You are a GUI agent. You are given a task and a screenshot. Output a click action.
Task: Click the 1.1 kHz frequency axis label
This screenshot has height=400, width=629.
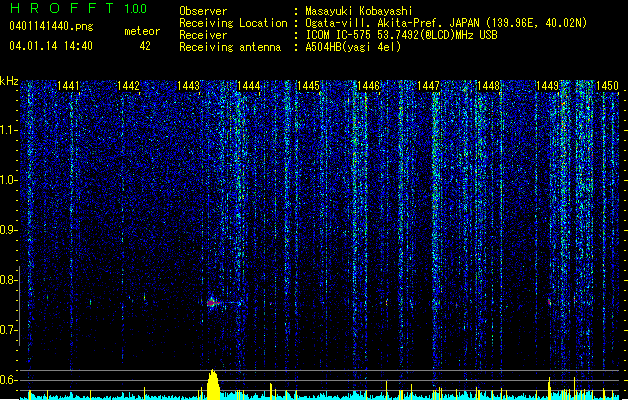click(9, 130)
